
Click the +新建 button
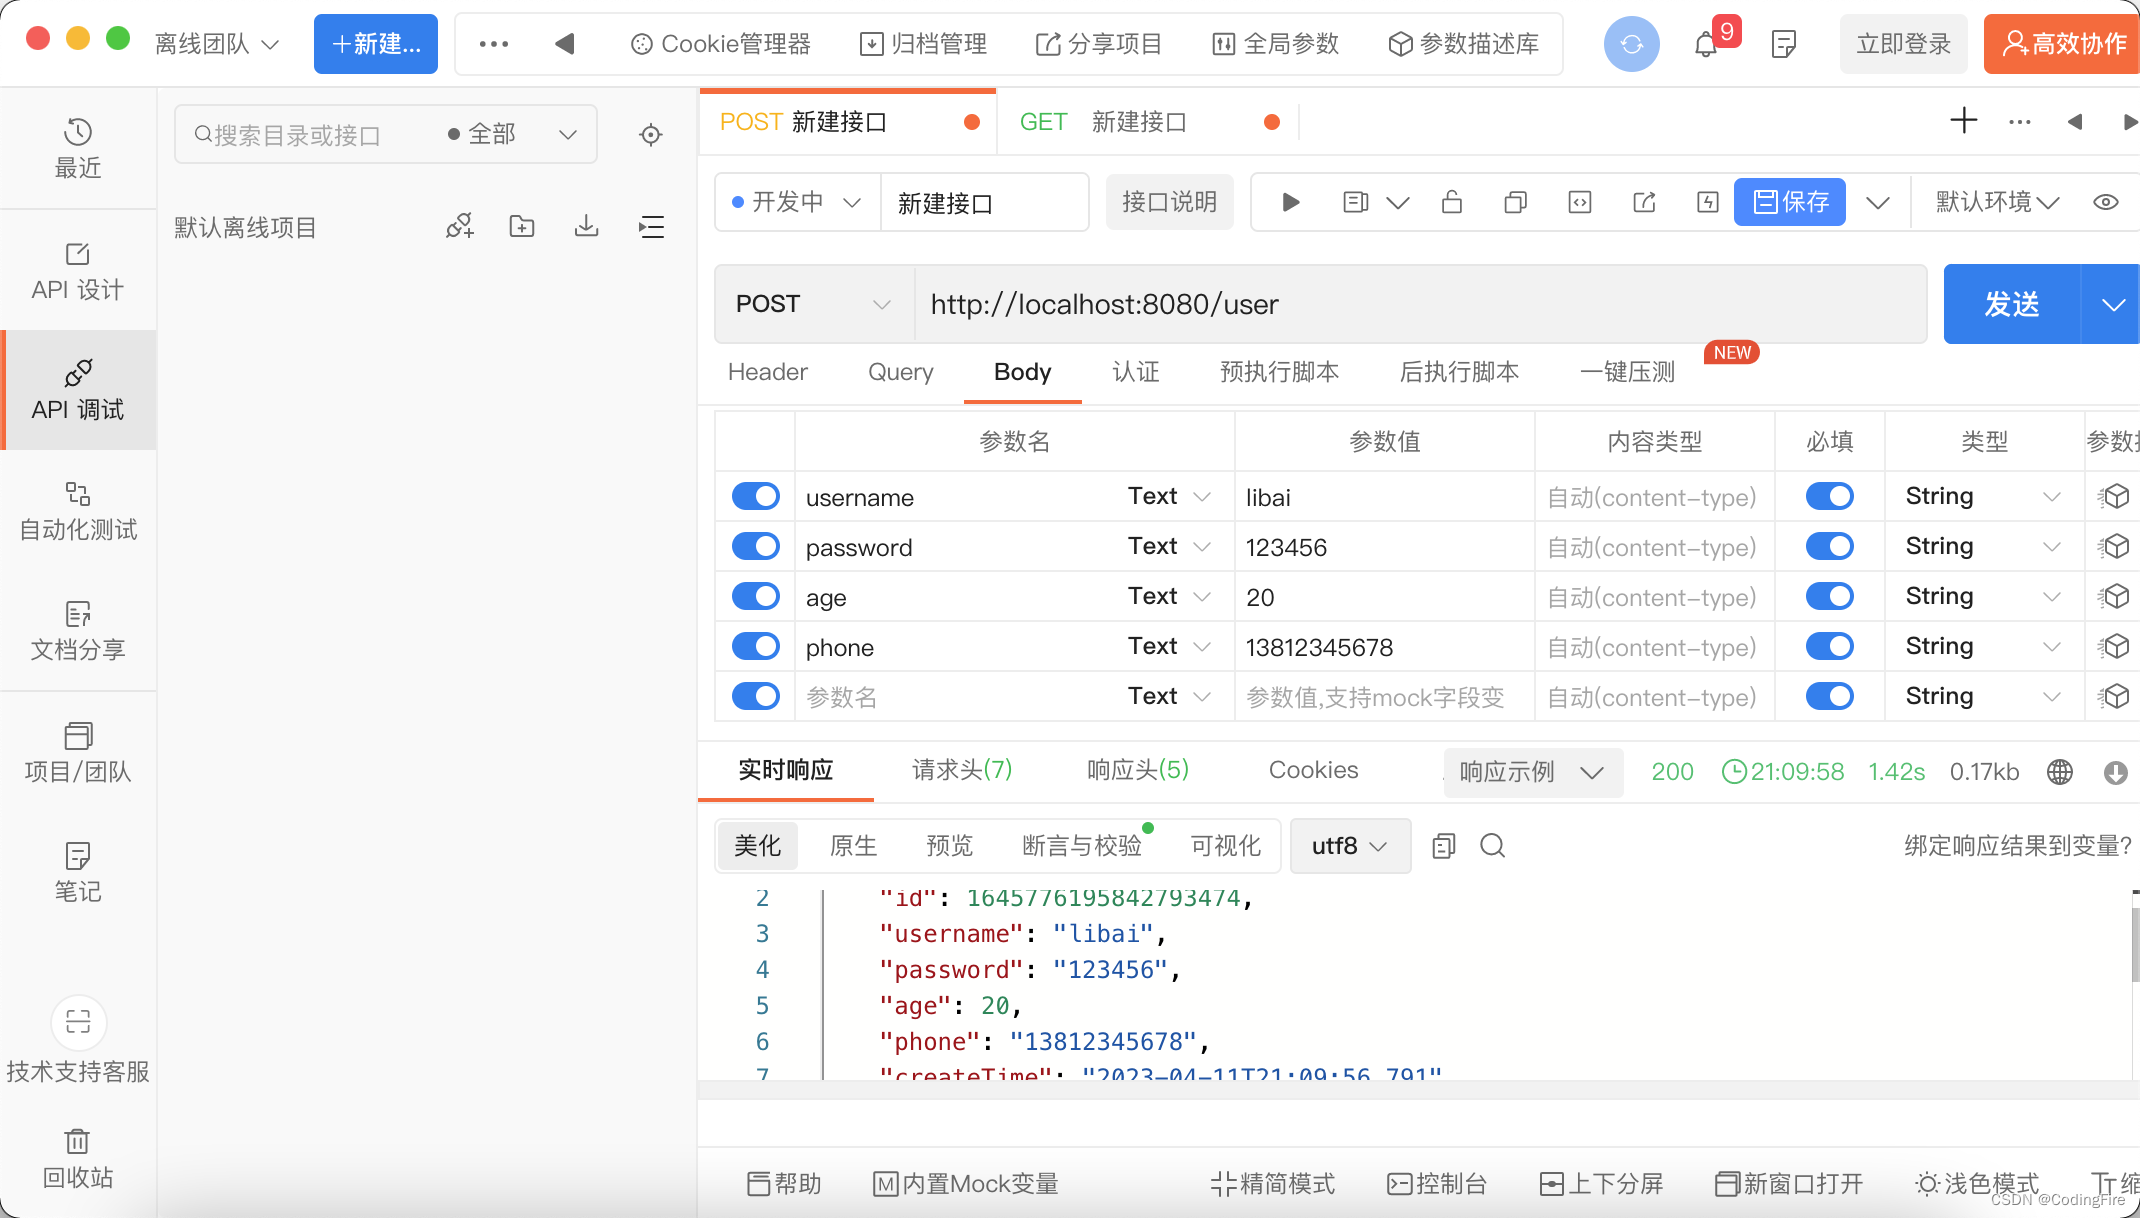376,44
